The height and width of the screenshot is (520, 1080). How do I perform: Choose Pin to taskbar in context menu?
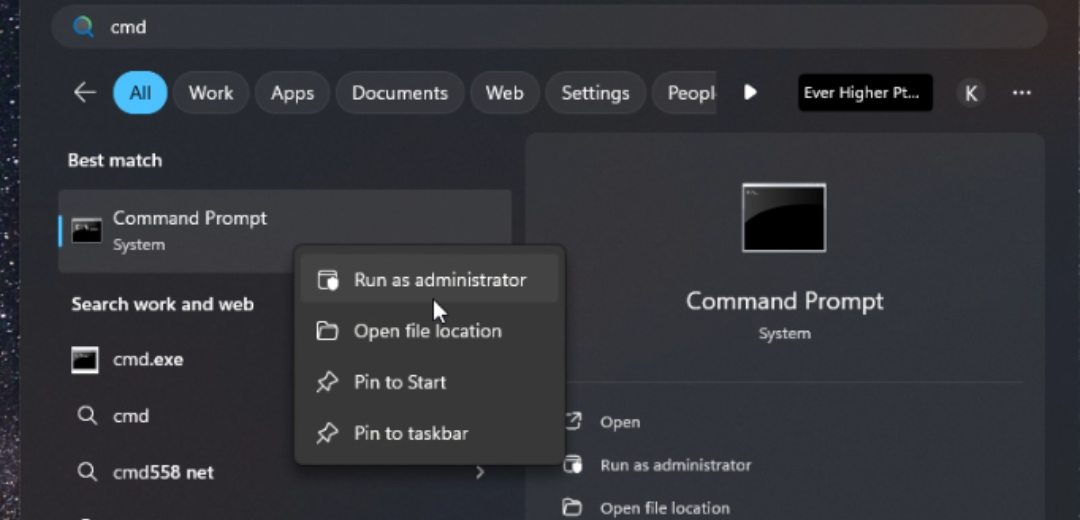[x=410, y=433]
